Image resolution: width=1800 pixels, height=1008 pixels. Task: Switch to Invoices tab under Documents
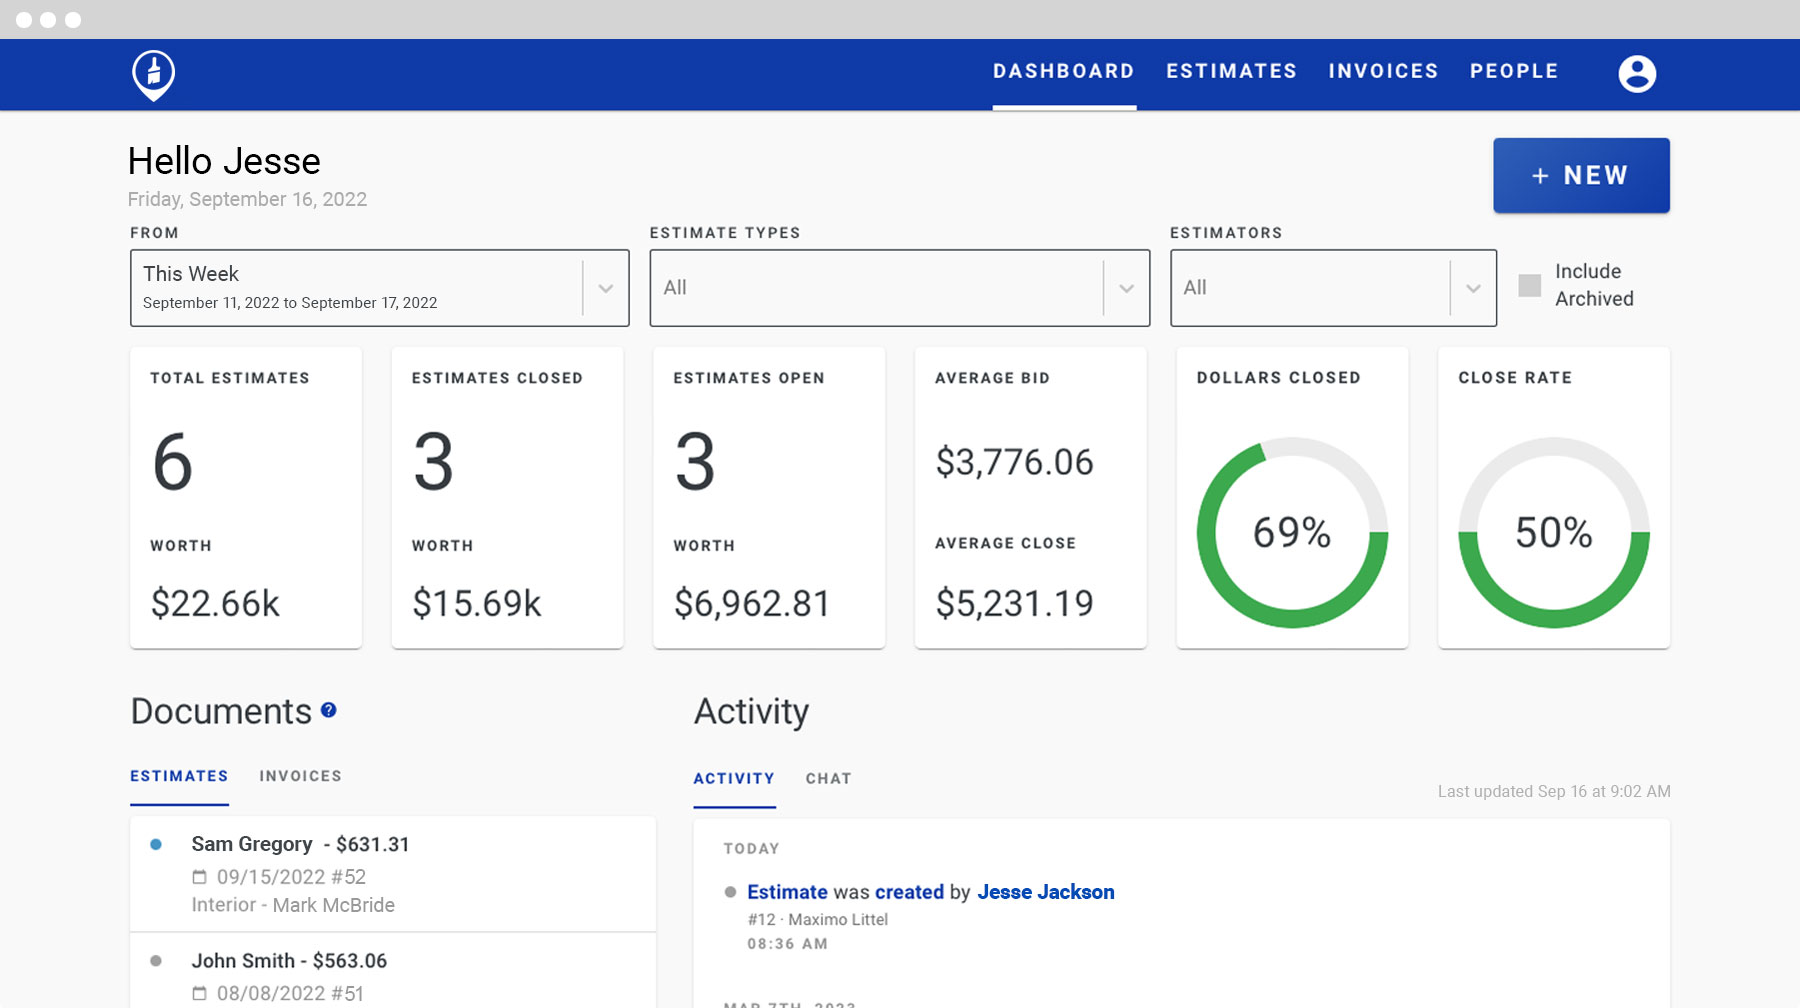[300, 776]
